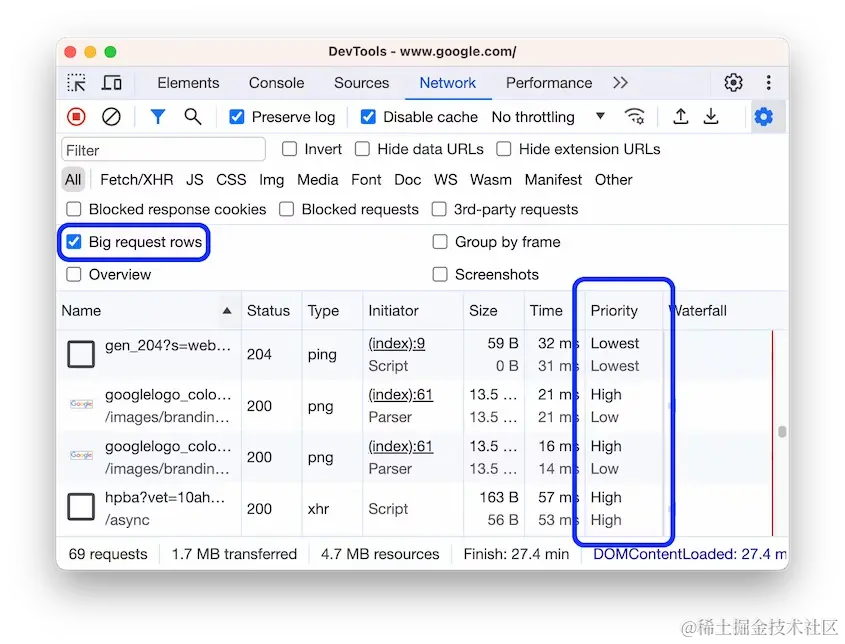The height and width of the screenshot is (644, 845).
Task: Filter by Img requests
Action: click(x=272, y=179)
